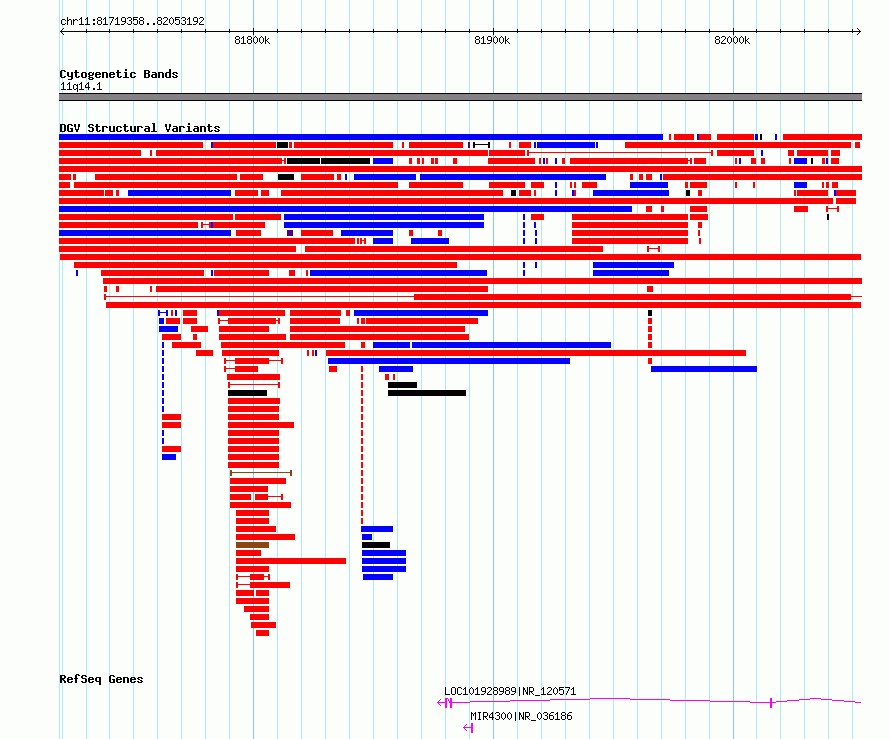This screenshot has height=739, width=890.
Task: Click the 11q14.1 band label
Action: 81,86
